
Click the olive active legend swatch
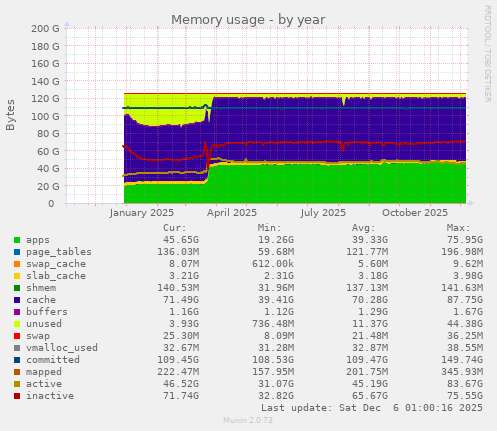coord(17,384)
